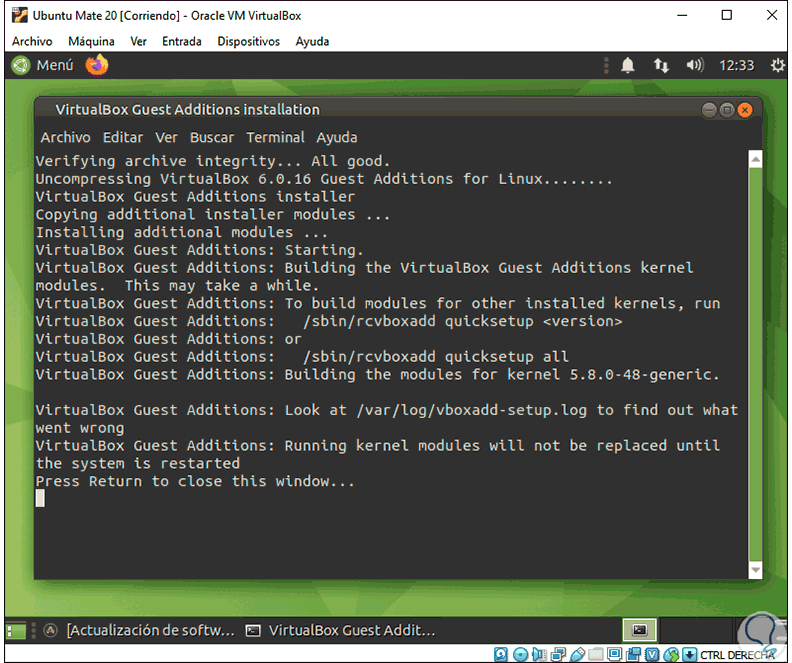Click the 'Verifying archive integrity... All good.' line
This screenshot has height=663, width=792.
[x=213, y=161]
